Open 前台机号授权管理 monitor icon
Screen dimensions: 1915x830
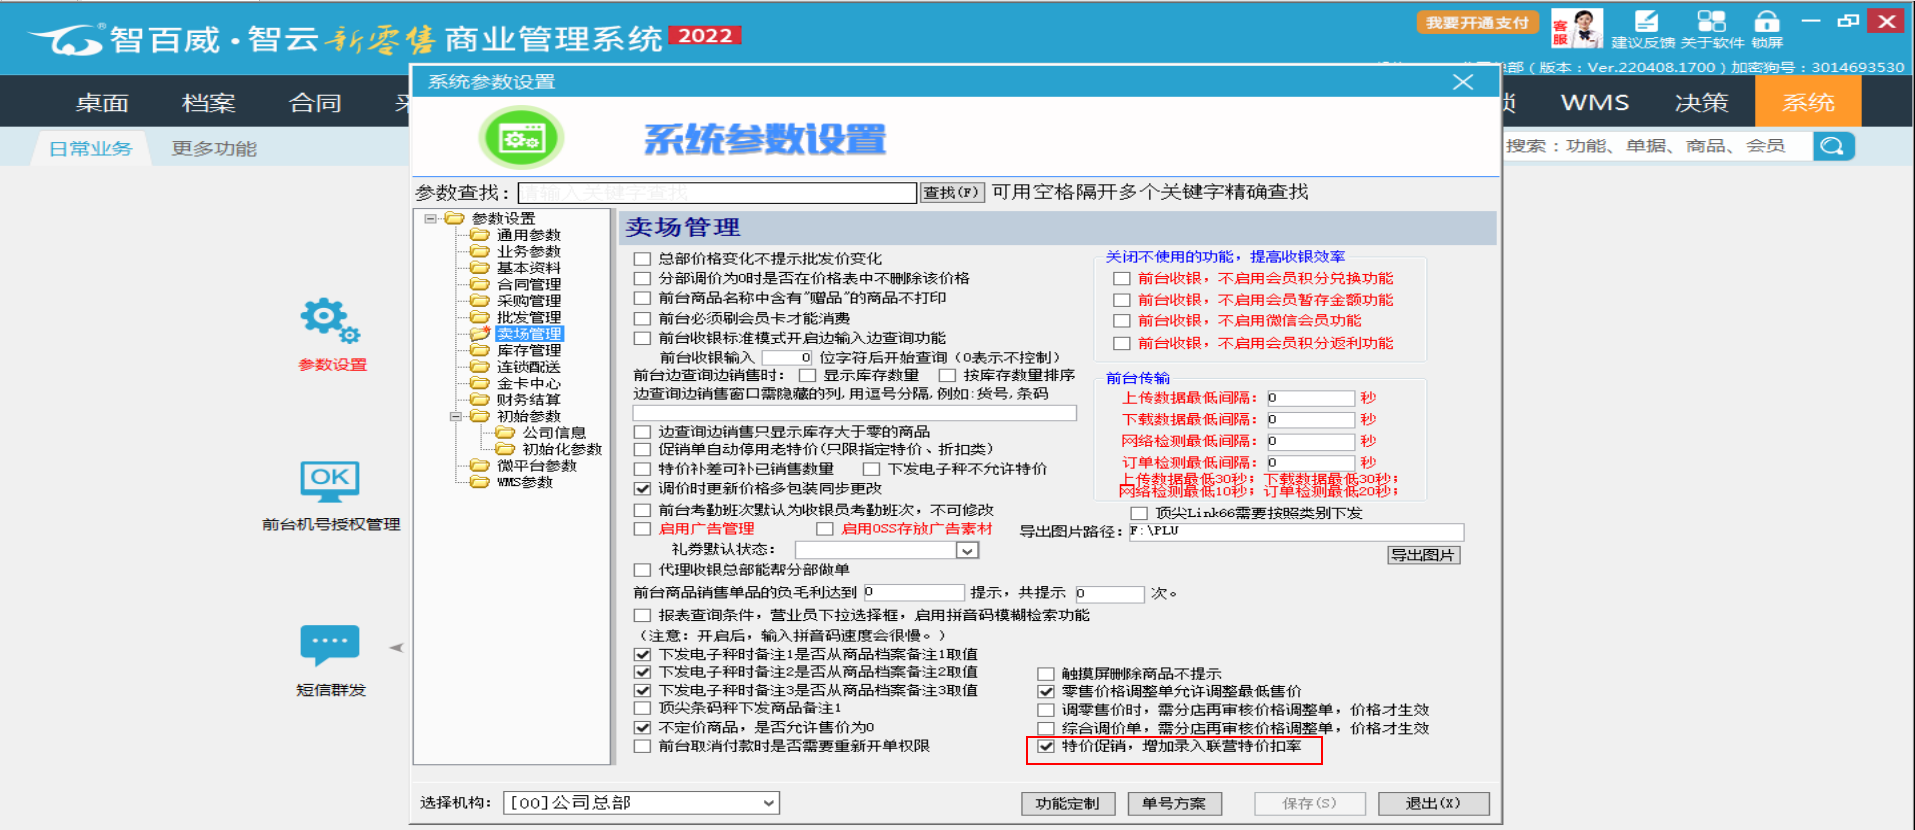pos(330,482)
